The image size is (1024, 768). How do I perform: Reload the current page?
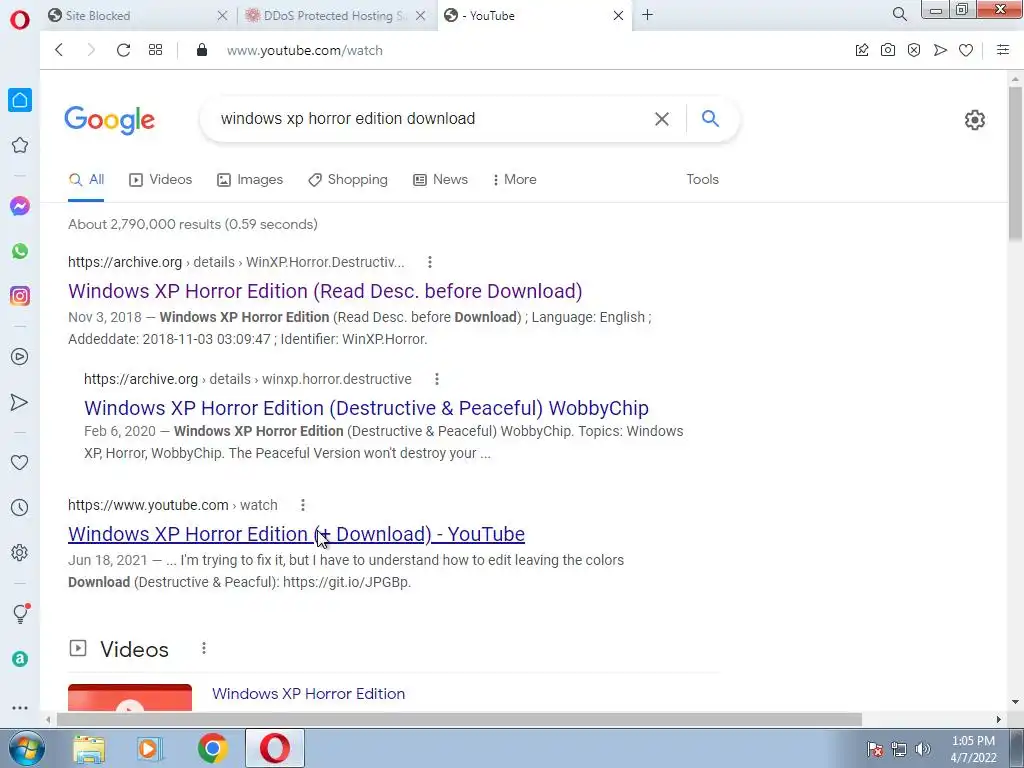[x=123, y=50]
